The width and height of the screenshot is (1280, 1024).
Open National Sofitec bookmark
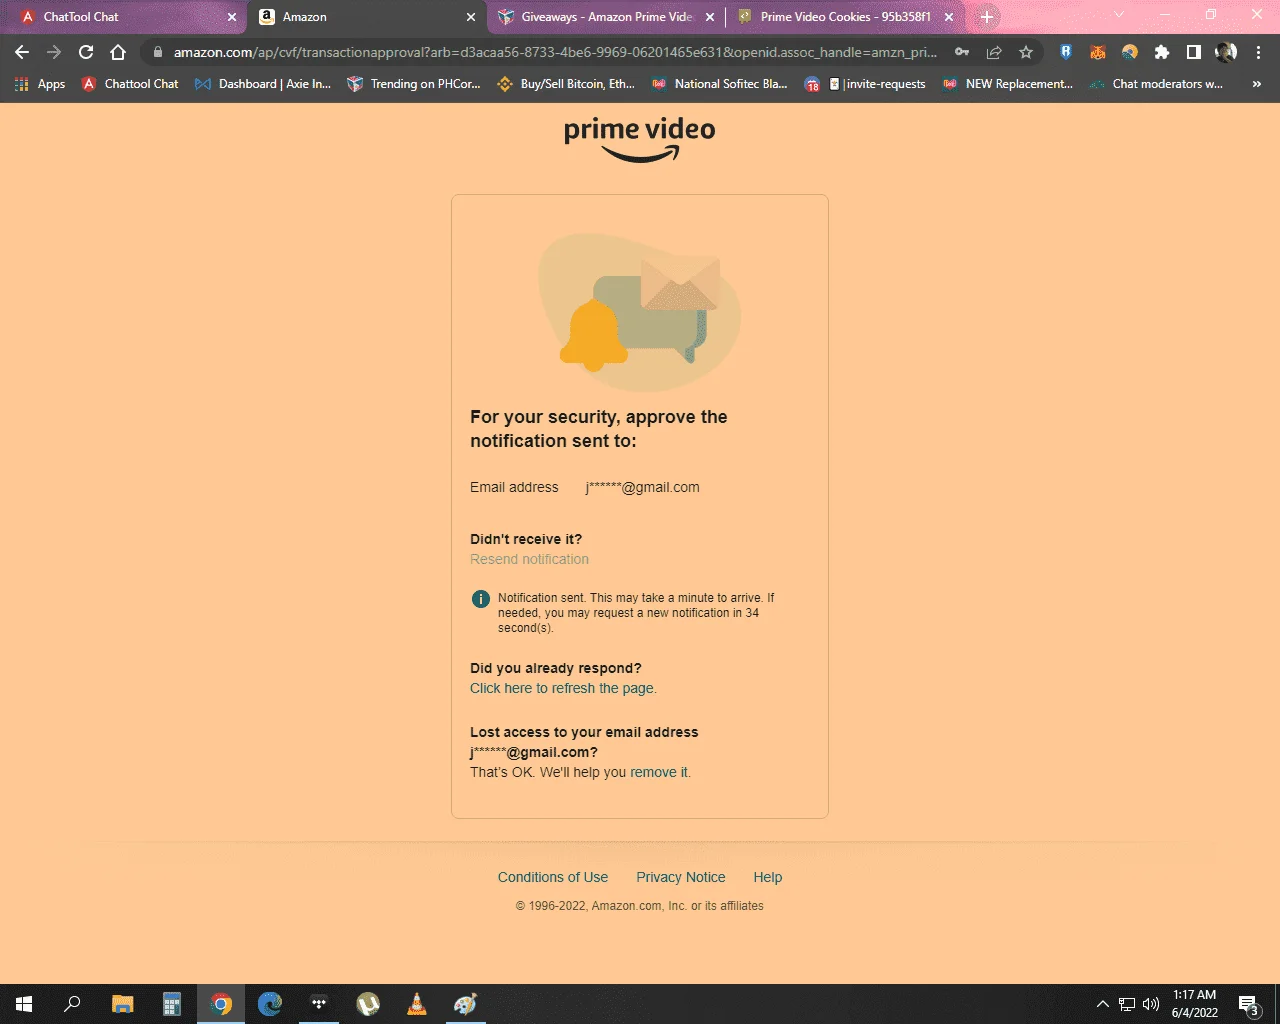tap(719, 84)
